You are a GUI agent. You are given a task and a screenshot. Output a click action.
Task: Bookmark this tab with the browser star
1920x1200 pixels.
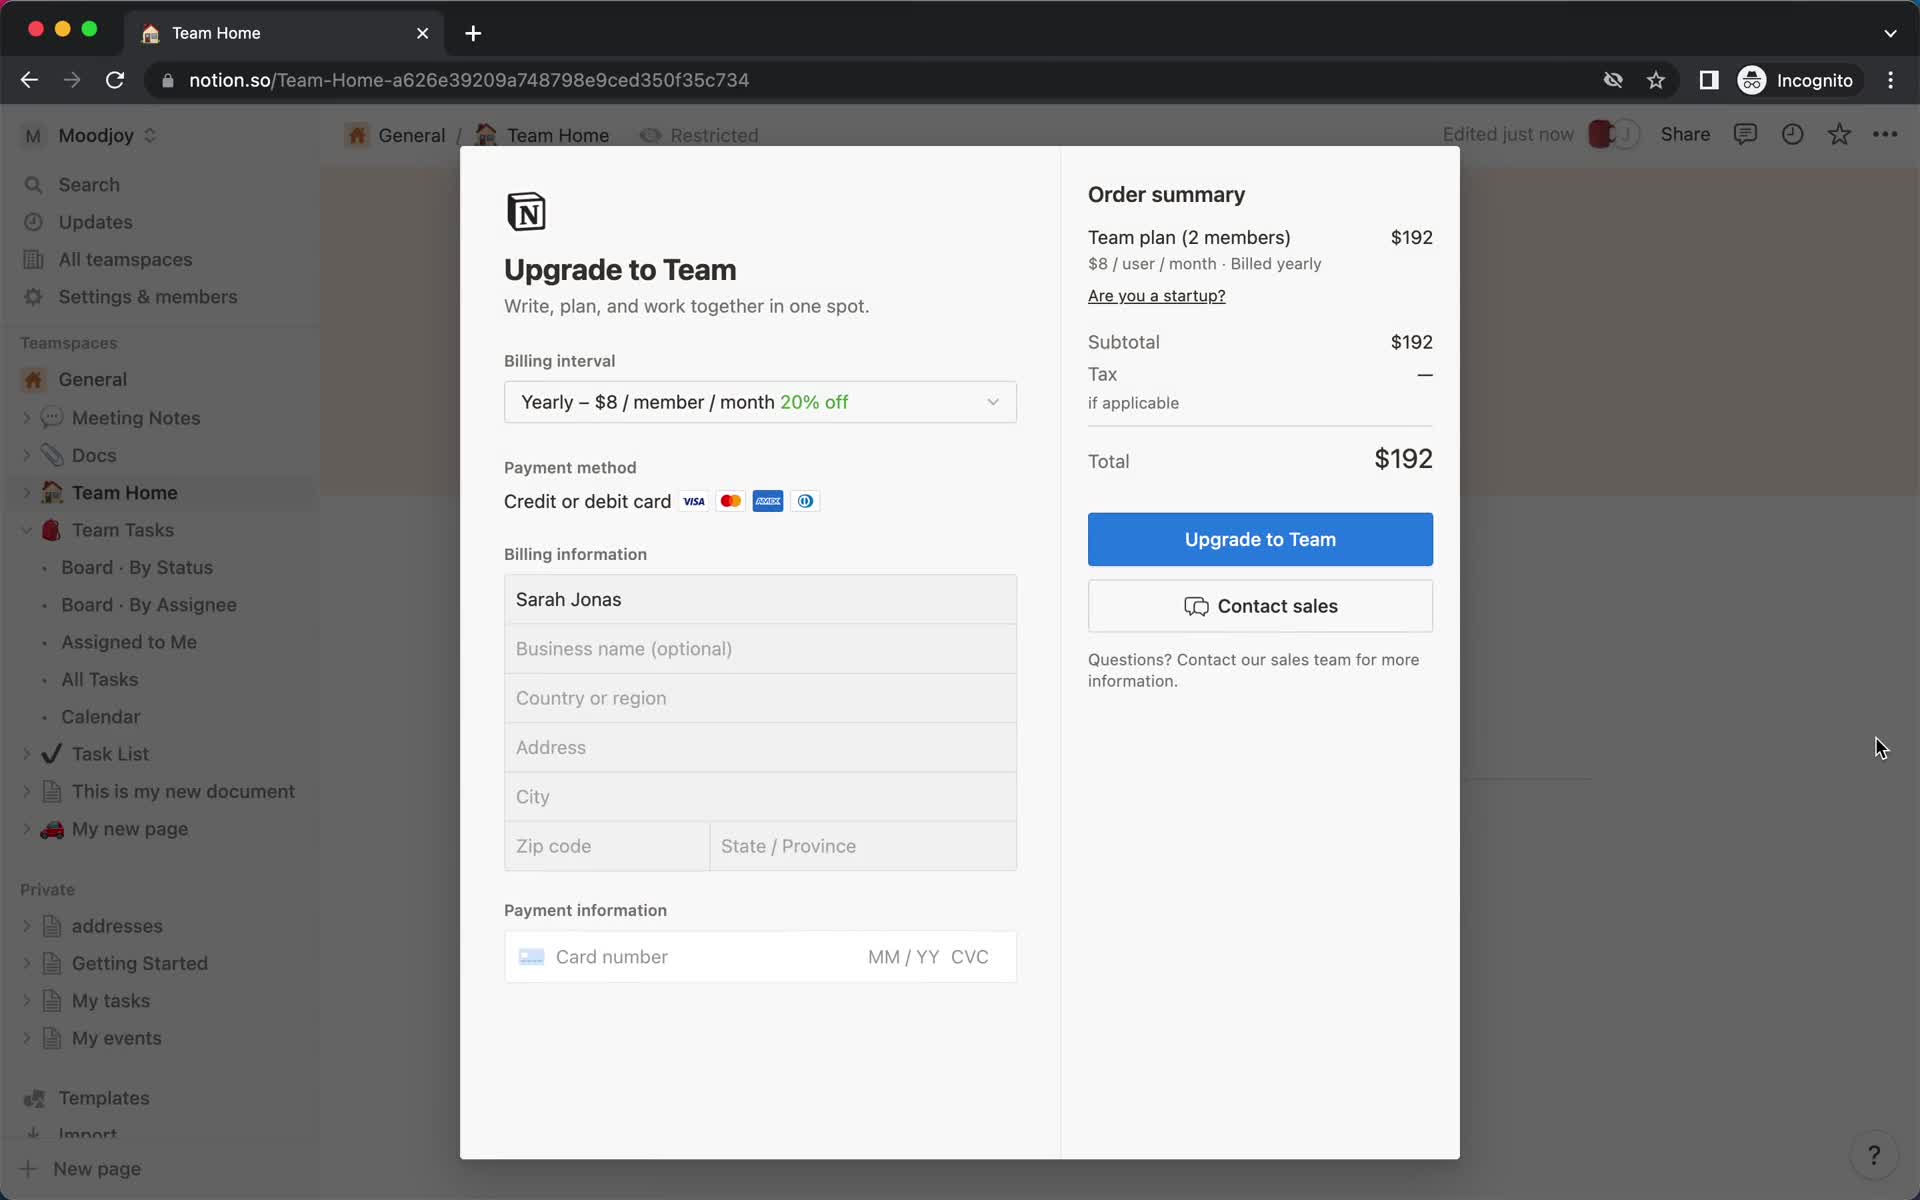click(x=1656, y=80)
